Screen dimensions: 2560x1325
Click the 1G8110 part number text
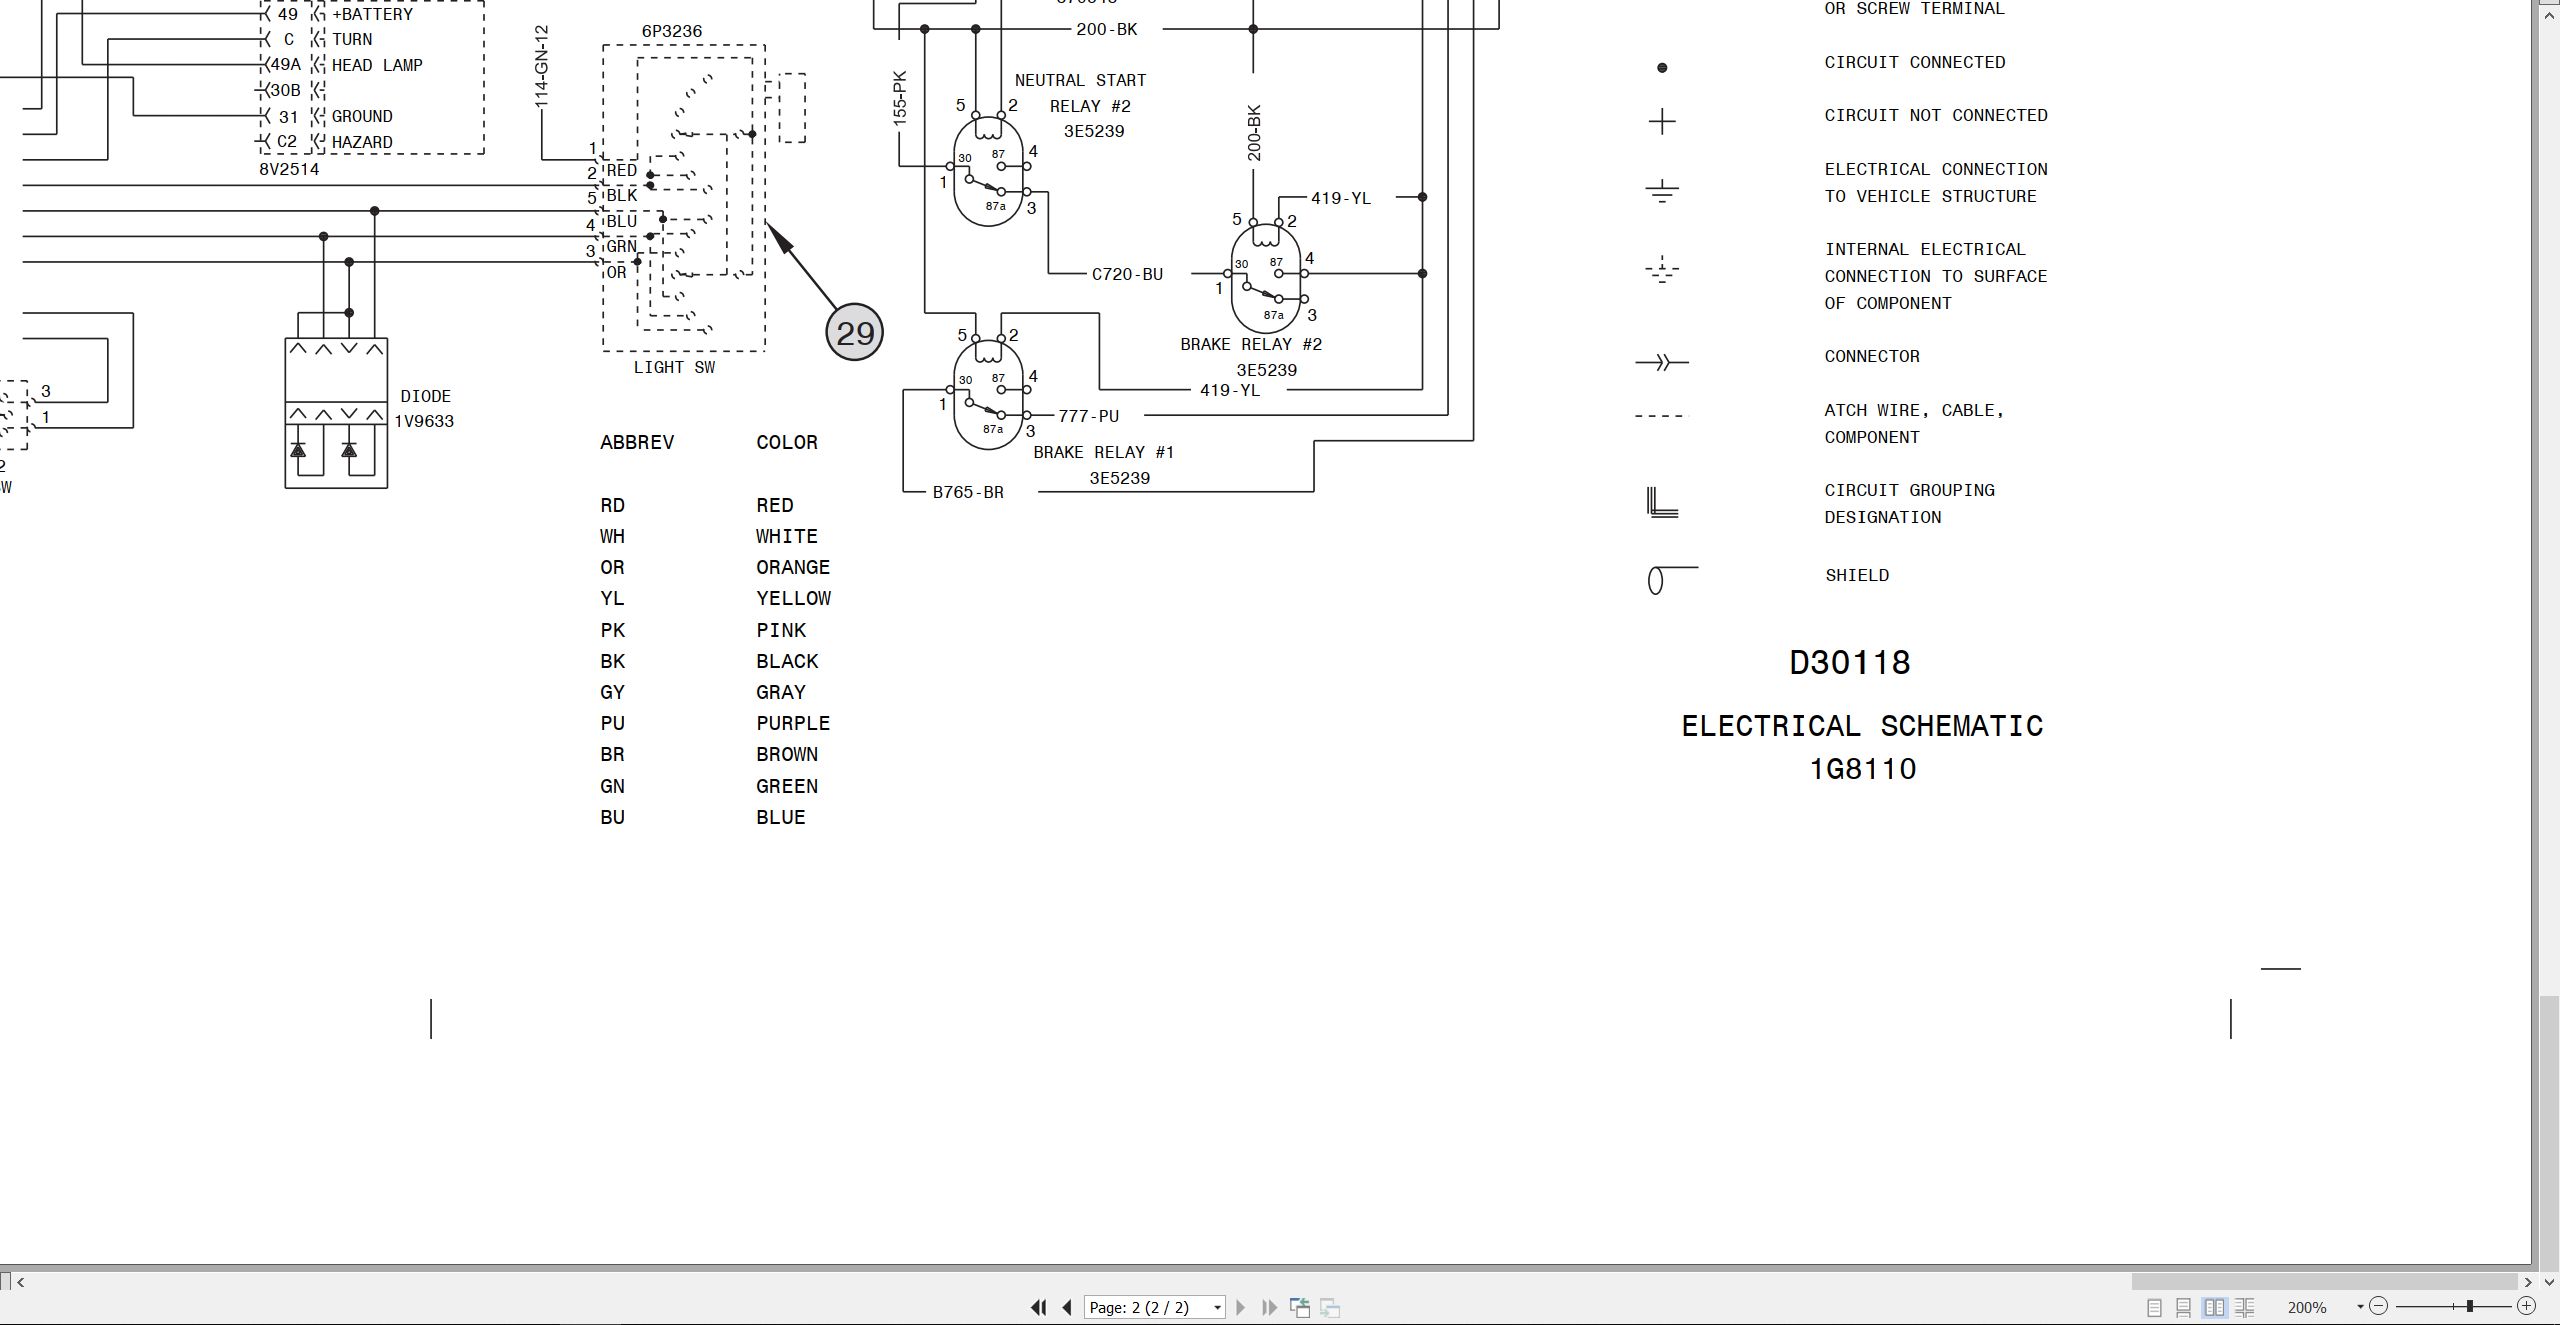tap(1863, 769)
